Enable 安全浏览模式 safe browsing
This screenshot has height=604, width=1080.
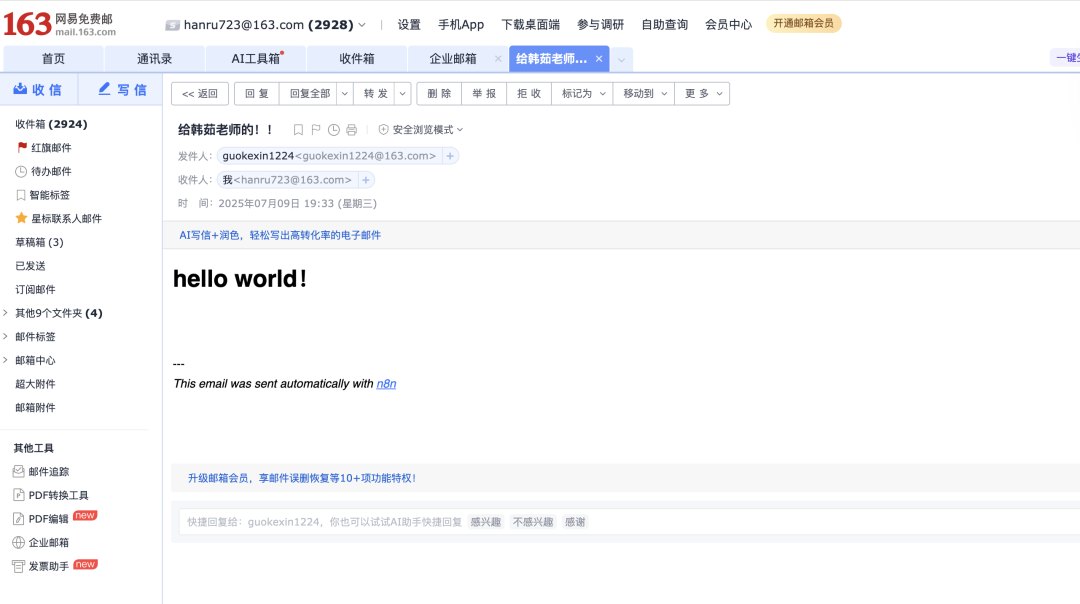click(x=421, y=129)
